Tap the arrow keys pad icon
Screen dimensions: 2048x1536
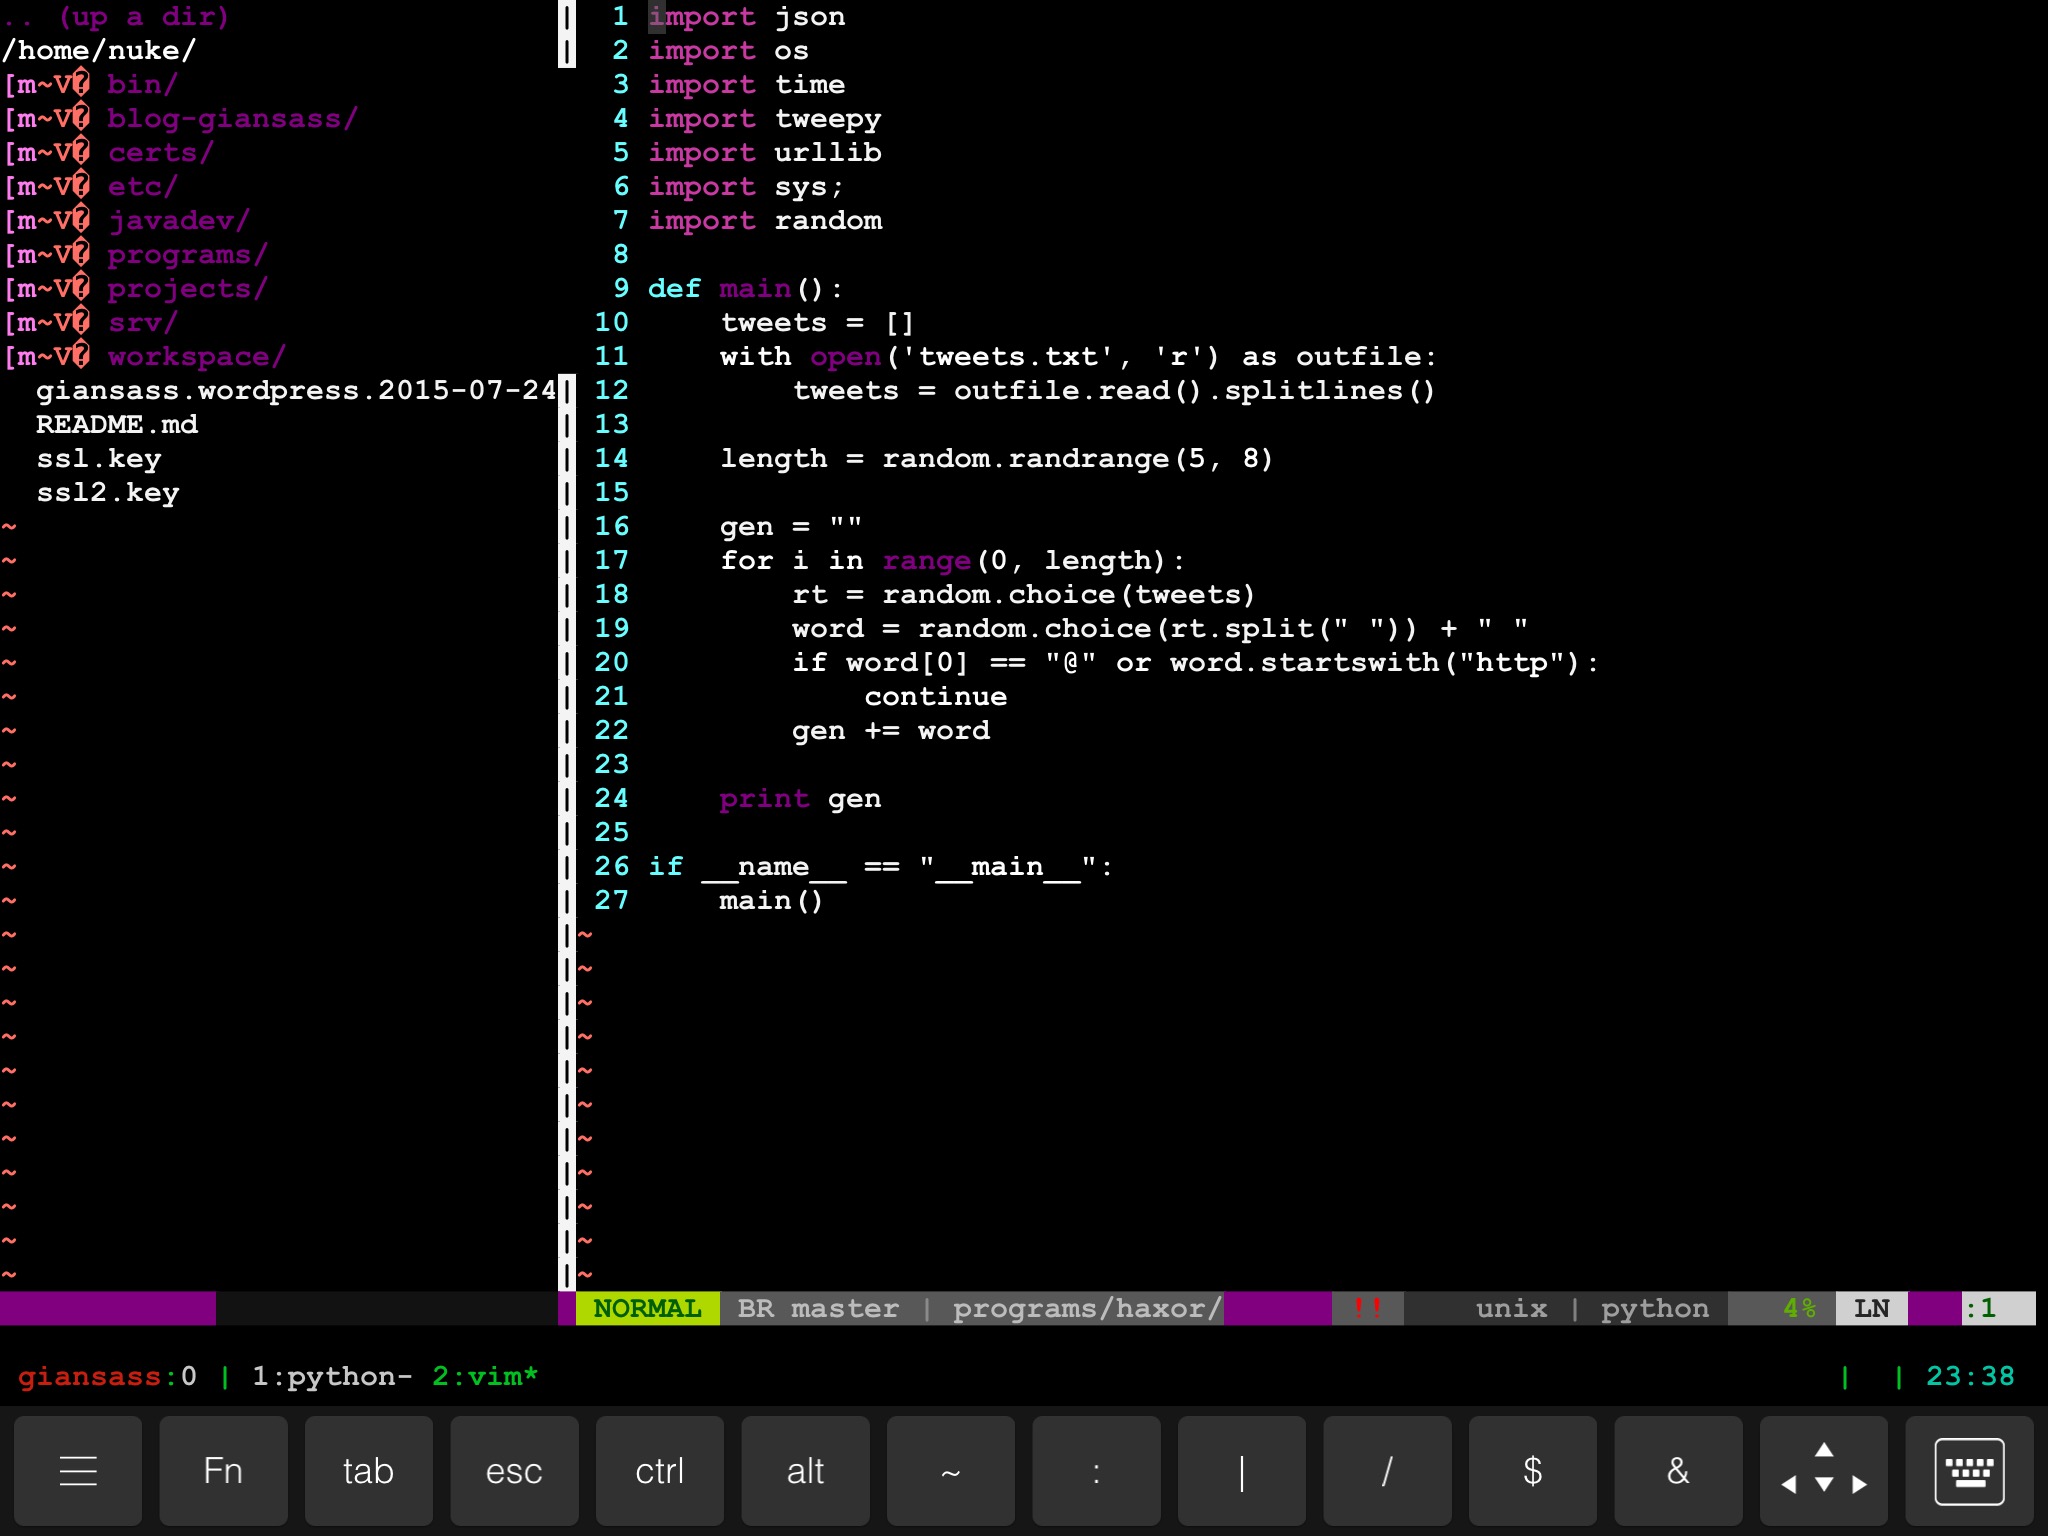[1824, 1471]
